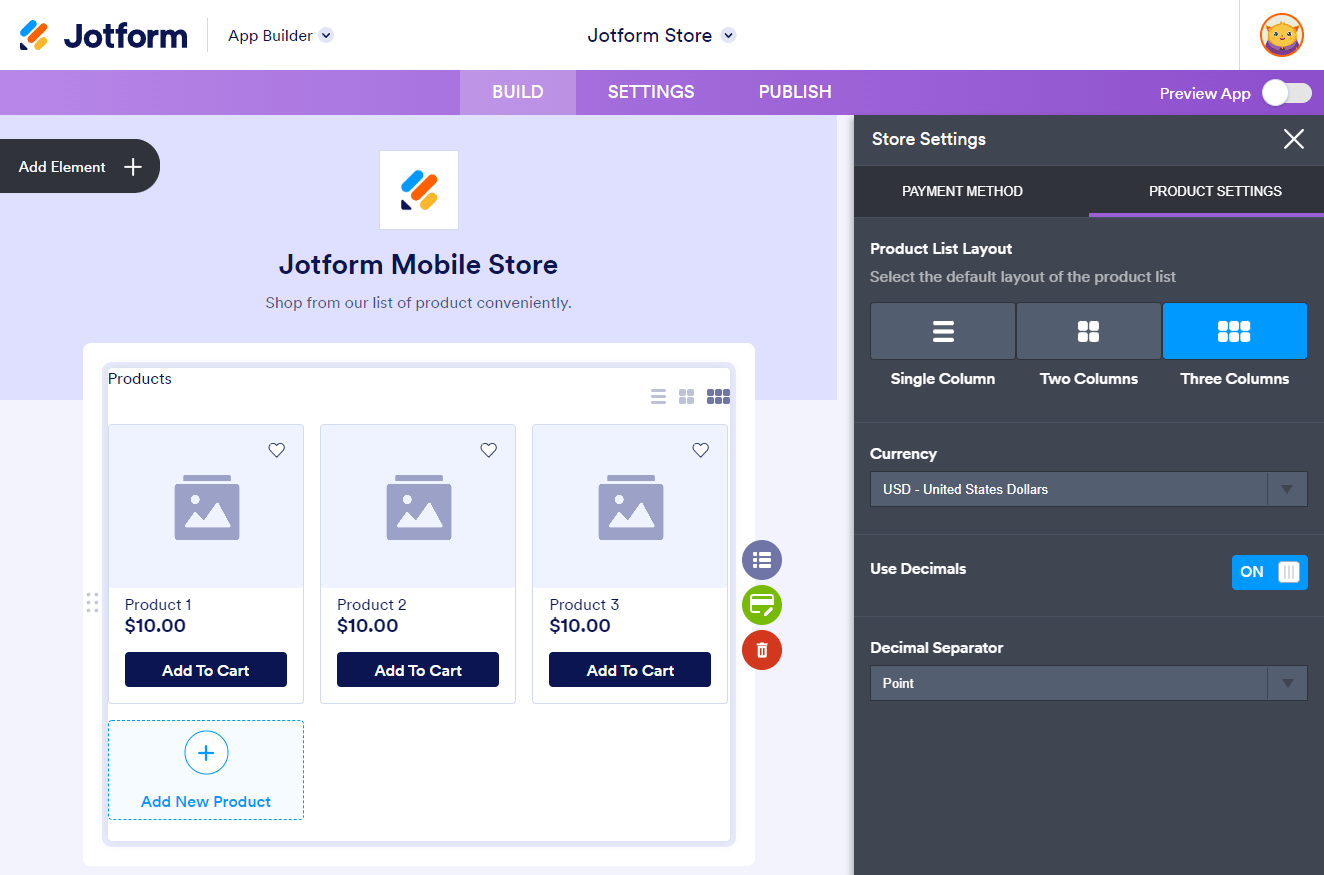Favorite Product 3 with the heart icon
1324x875 pixels.
701,450
